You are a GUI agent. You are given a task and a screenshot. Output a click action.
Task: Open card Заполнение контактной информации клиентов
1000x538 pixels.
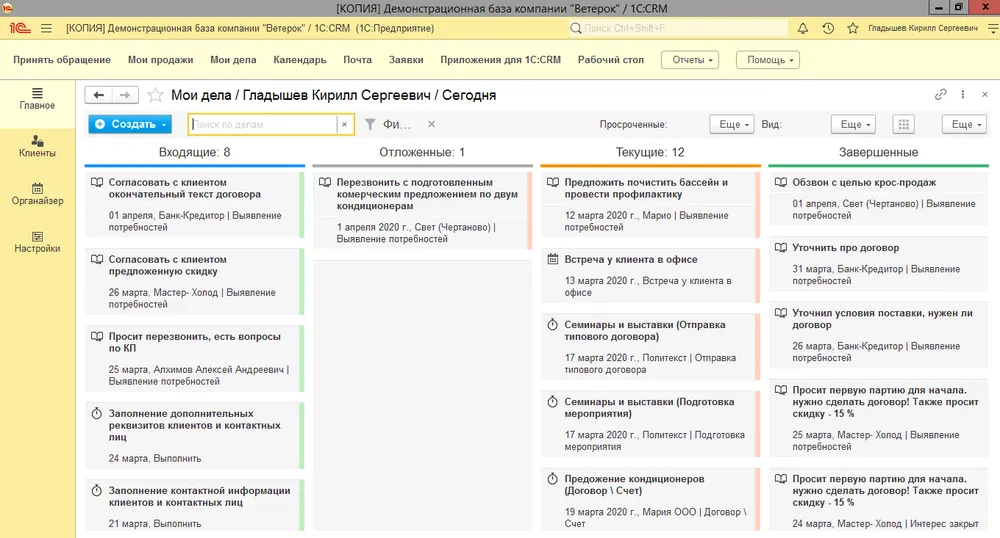[x=195, y=506]
